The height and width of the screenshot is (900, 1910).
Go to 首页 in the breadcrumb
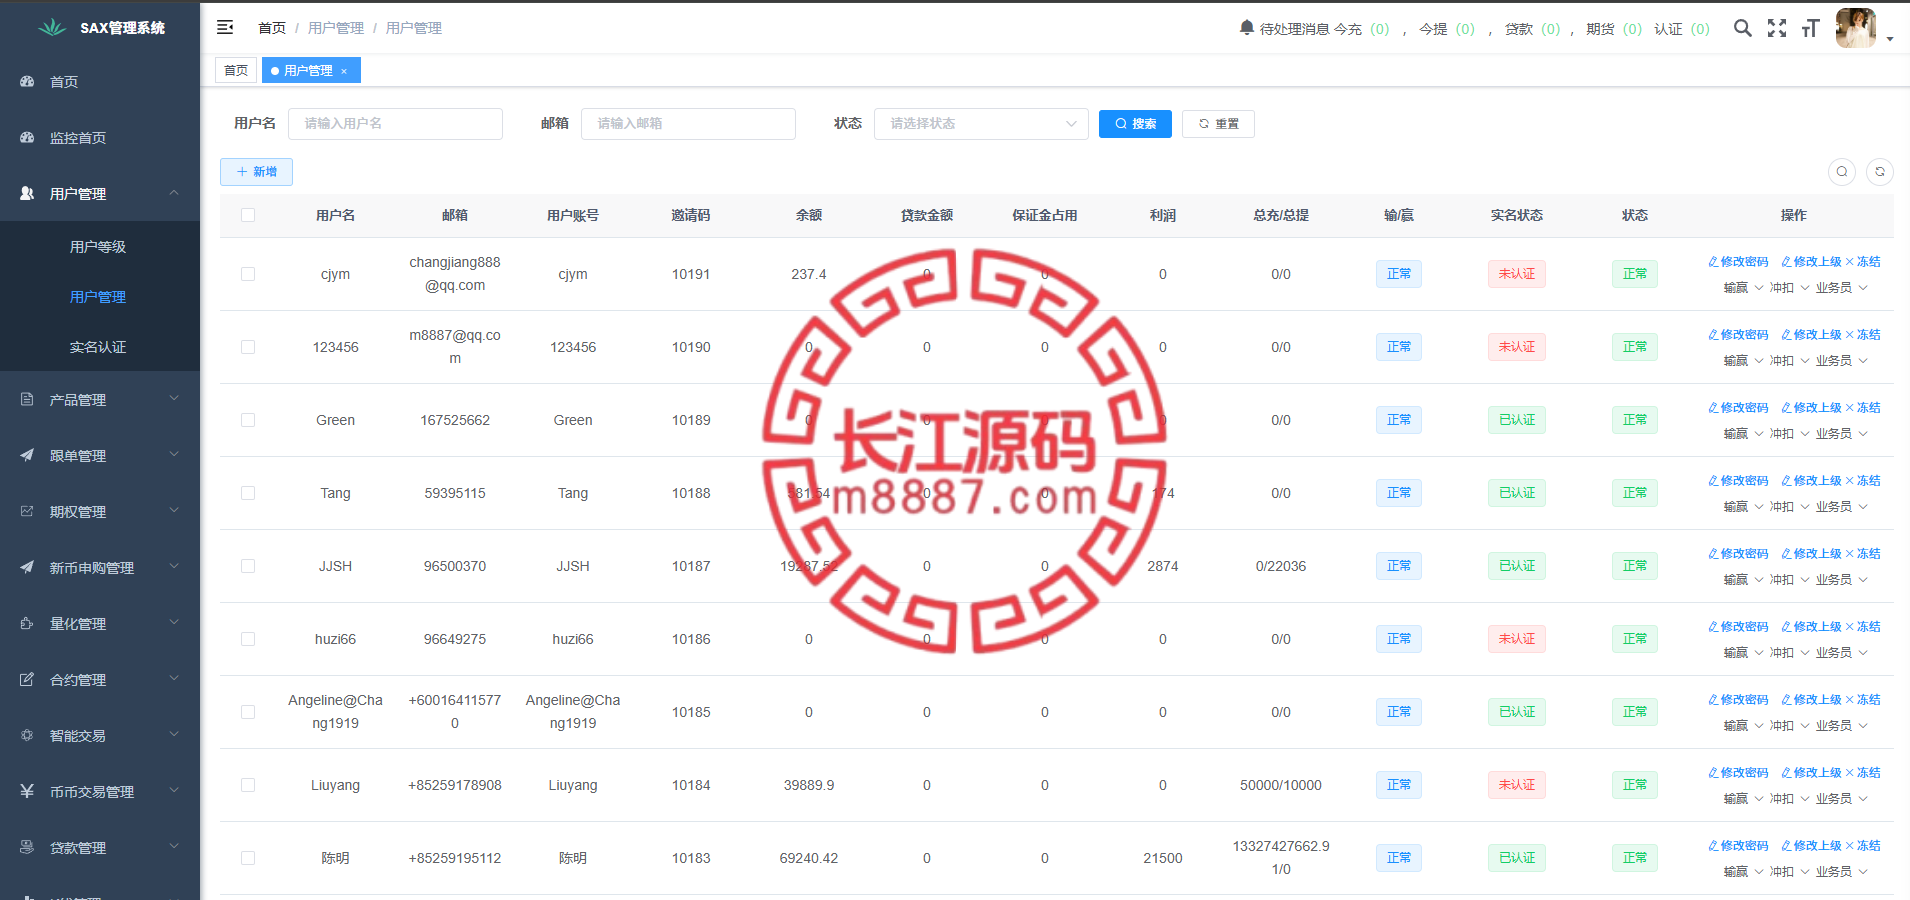272,28
